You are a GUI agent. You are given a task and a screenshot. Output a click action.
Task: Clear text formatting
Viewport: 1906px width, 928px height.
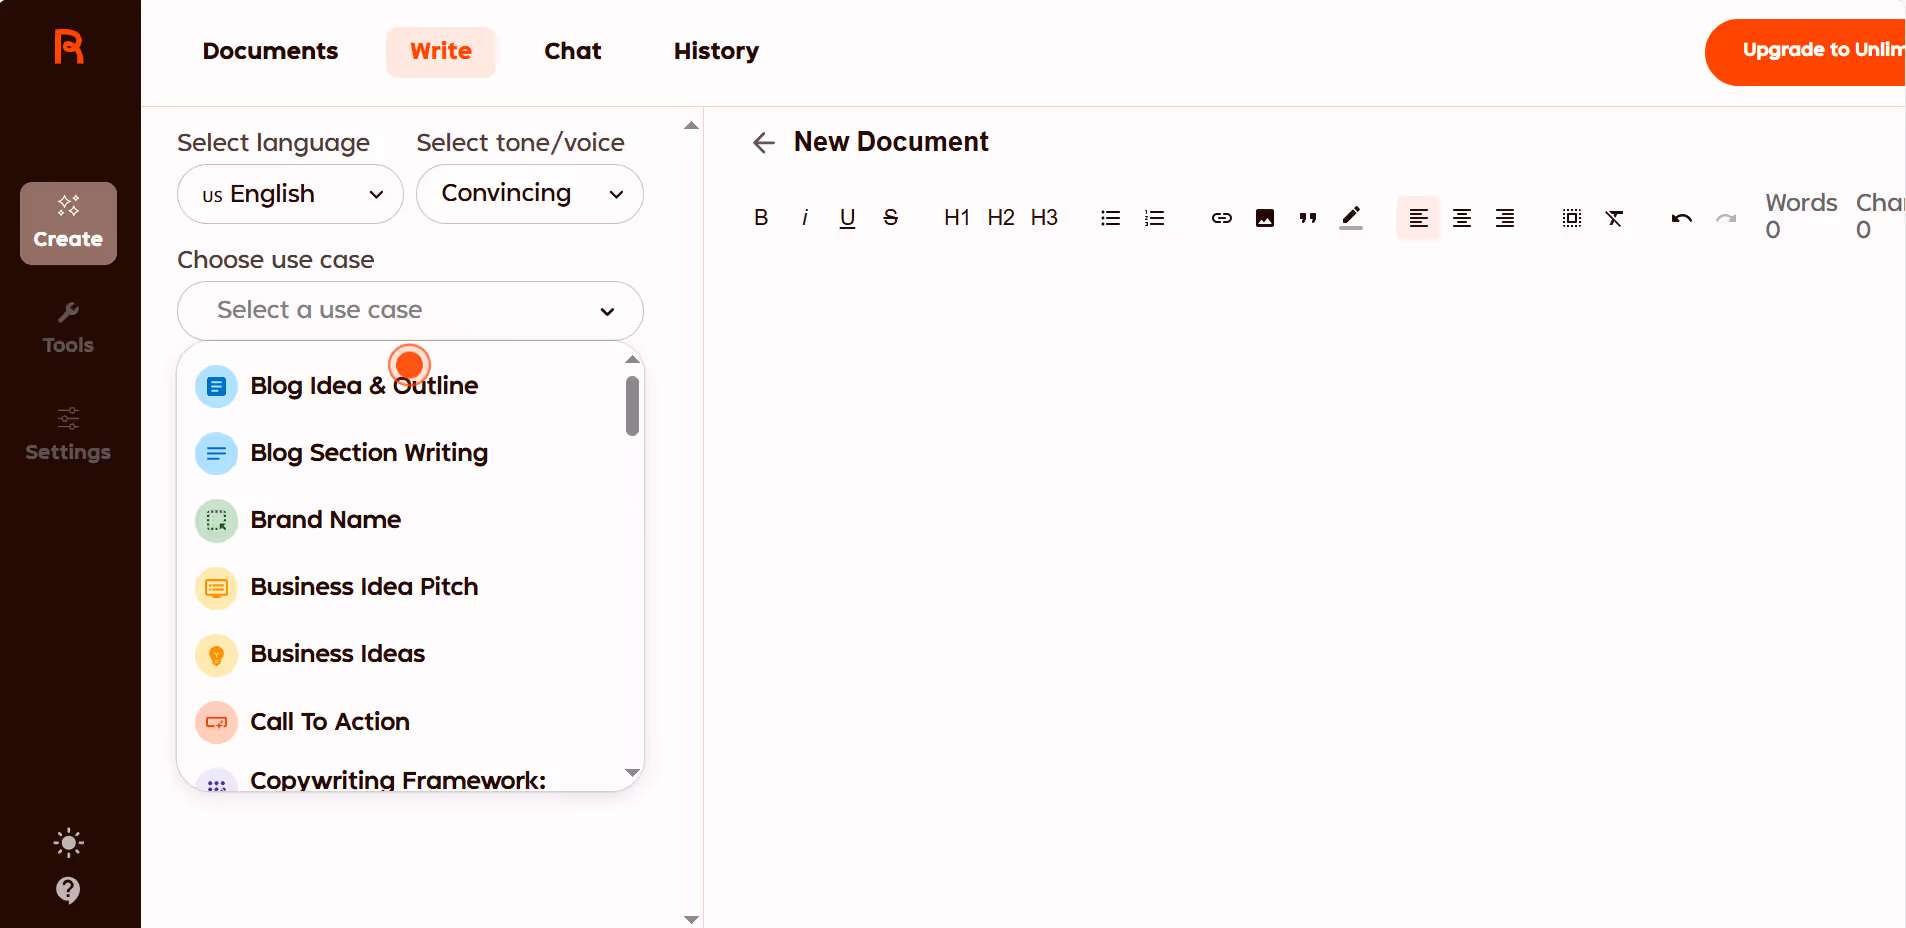(1614, 218)
